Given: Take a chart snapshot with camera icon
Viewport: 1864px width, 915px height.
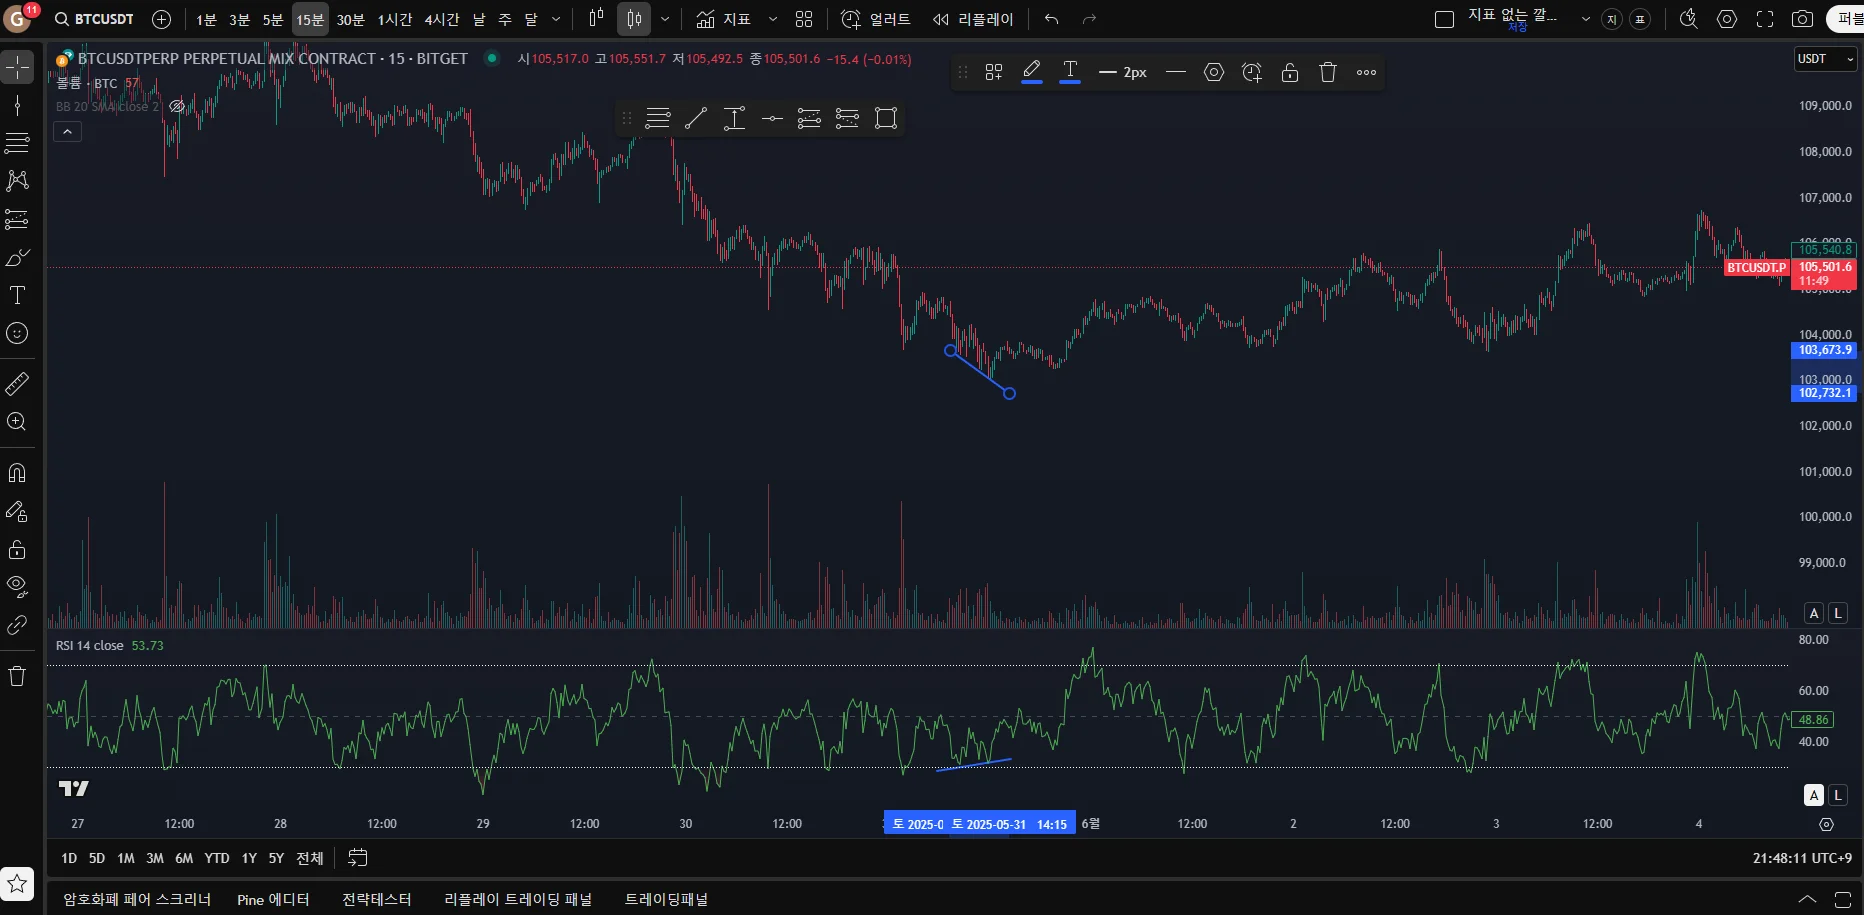Looking at the screenshot, I should coord(1802,19).
